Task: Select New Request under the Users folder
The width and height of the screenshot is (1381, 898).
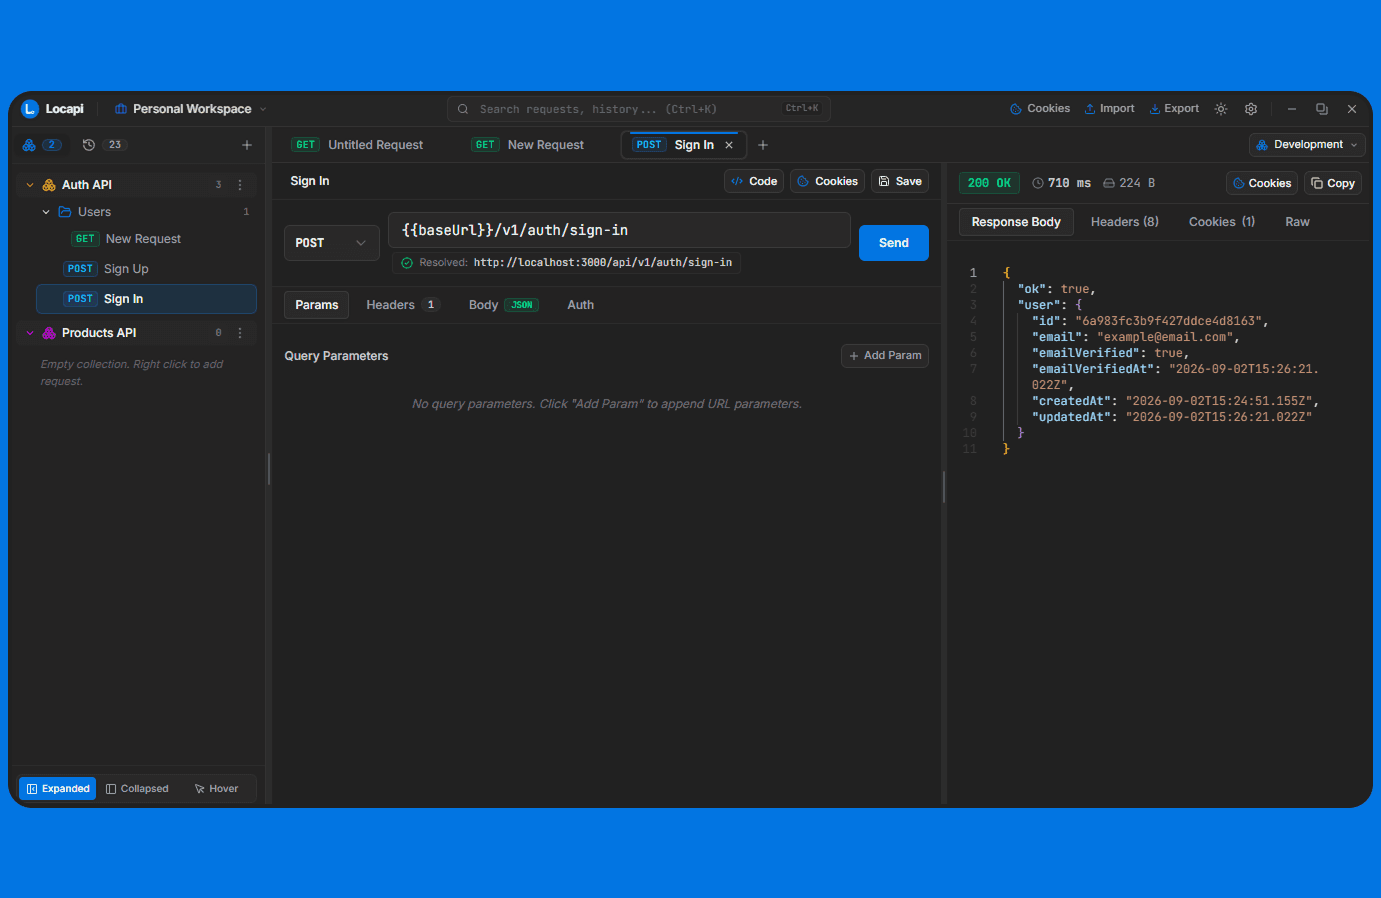Action: (x=146, y=239)
